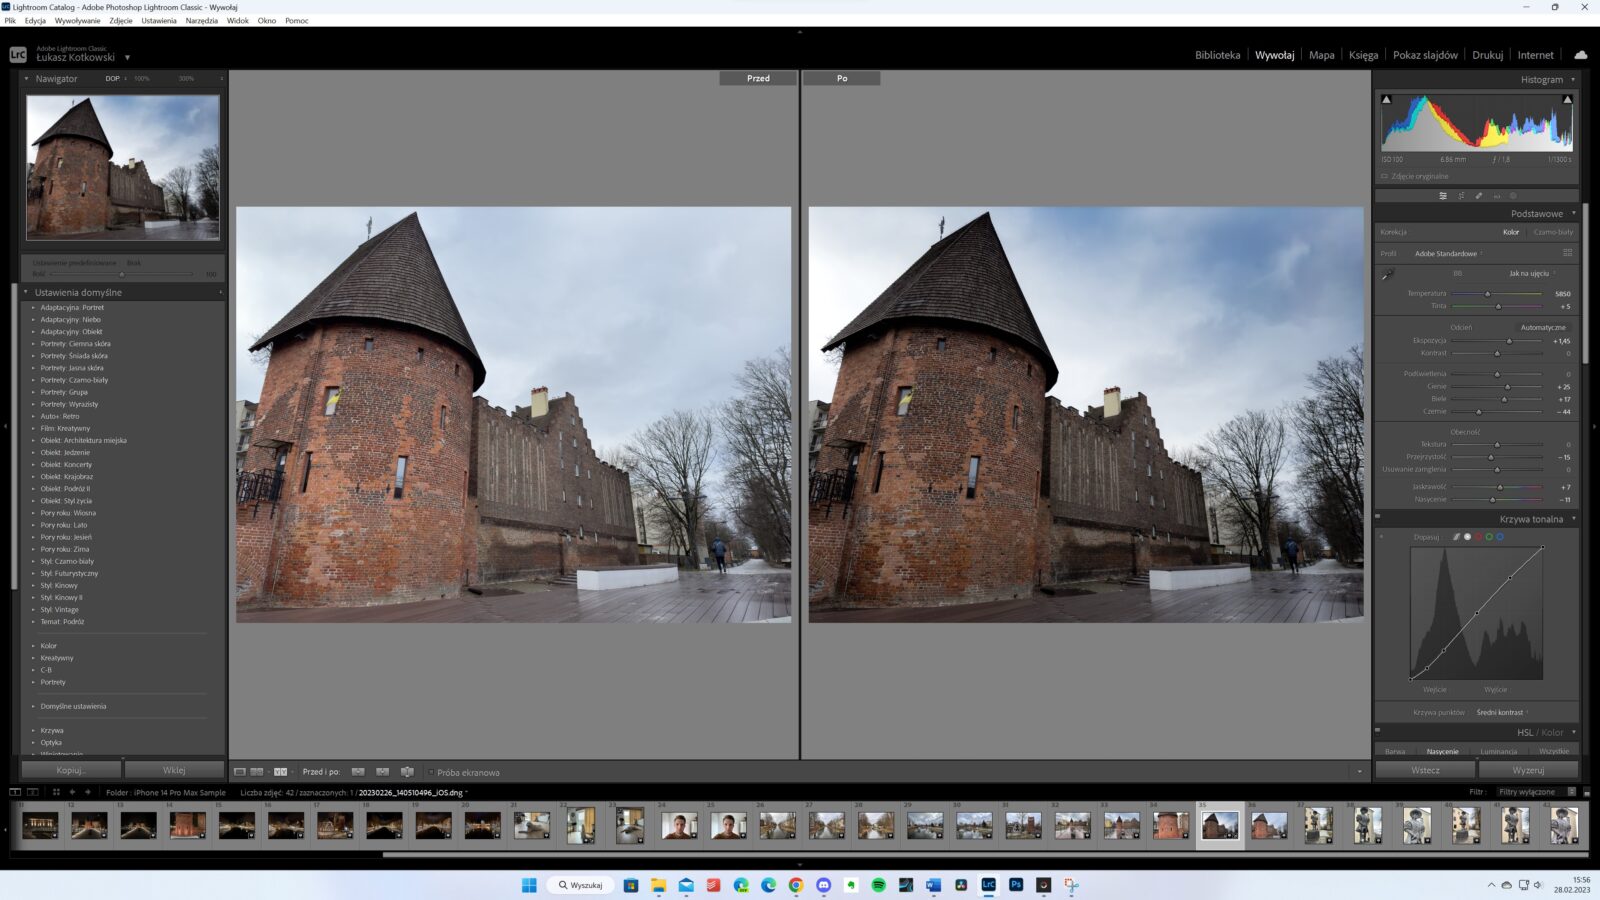Open Spotify from the Windows taskbar

pyautogui.click(x=878, y=885)
